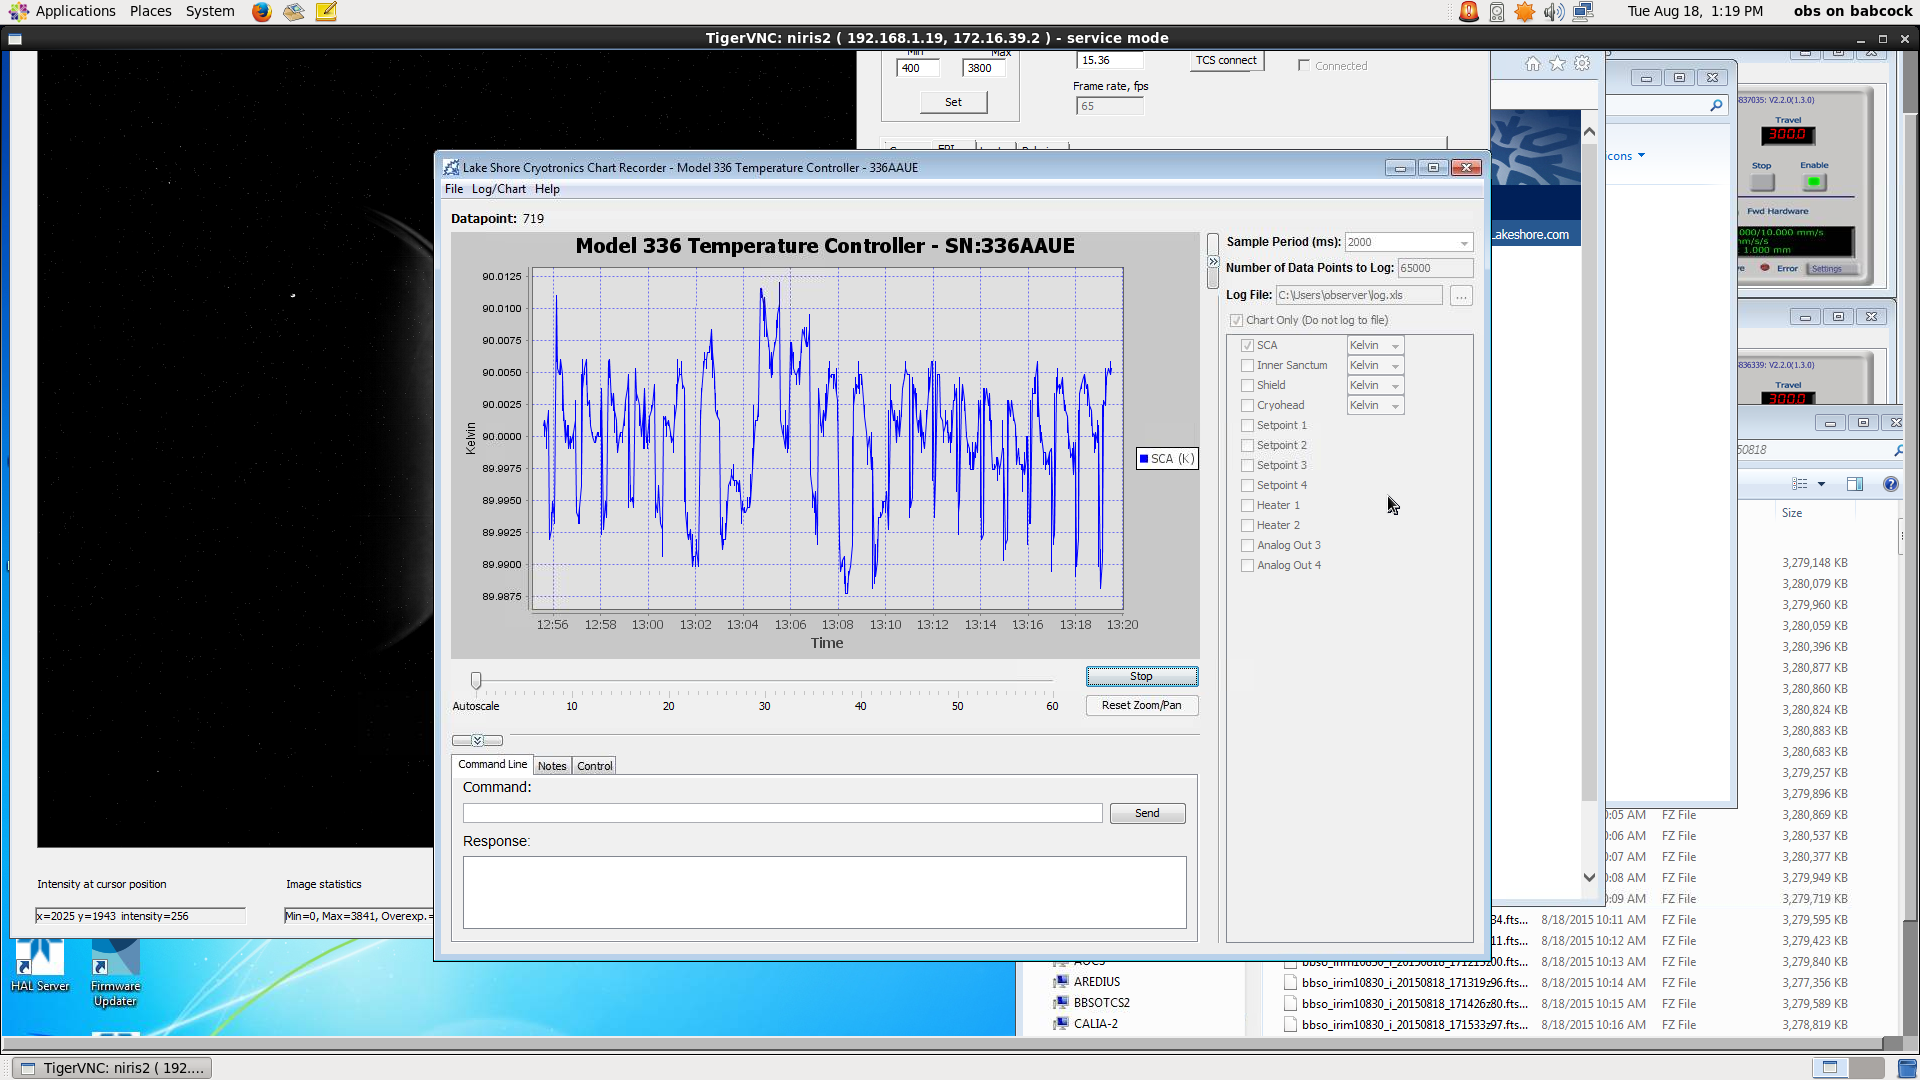The image size is (1920, 1080).
Task: Click the red notification icon in system tray
Action: tap(1468, 12)
